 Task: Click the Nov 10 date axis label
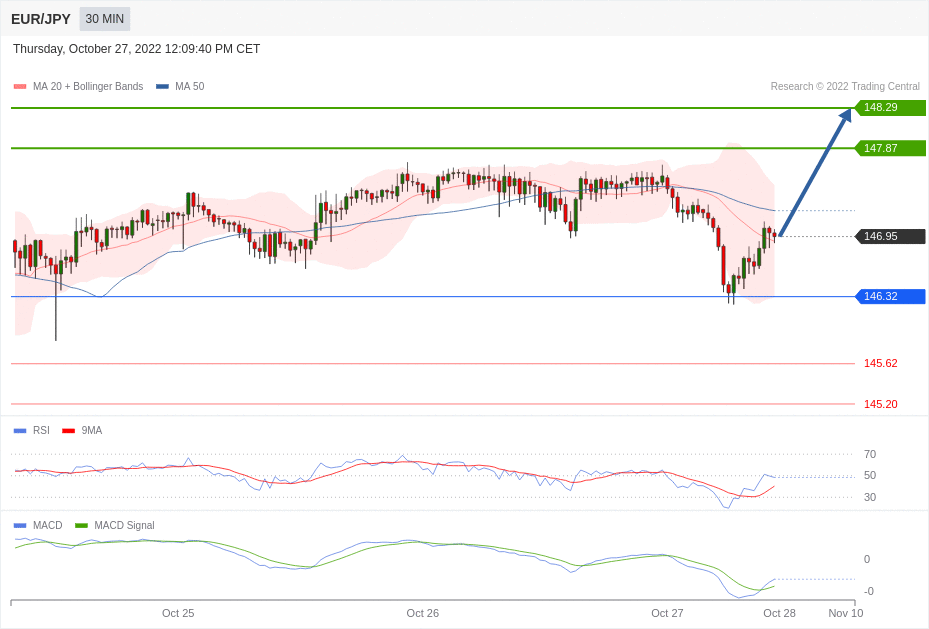pyautogui.click(x=845, y=613)
